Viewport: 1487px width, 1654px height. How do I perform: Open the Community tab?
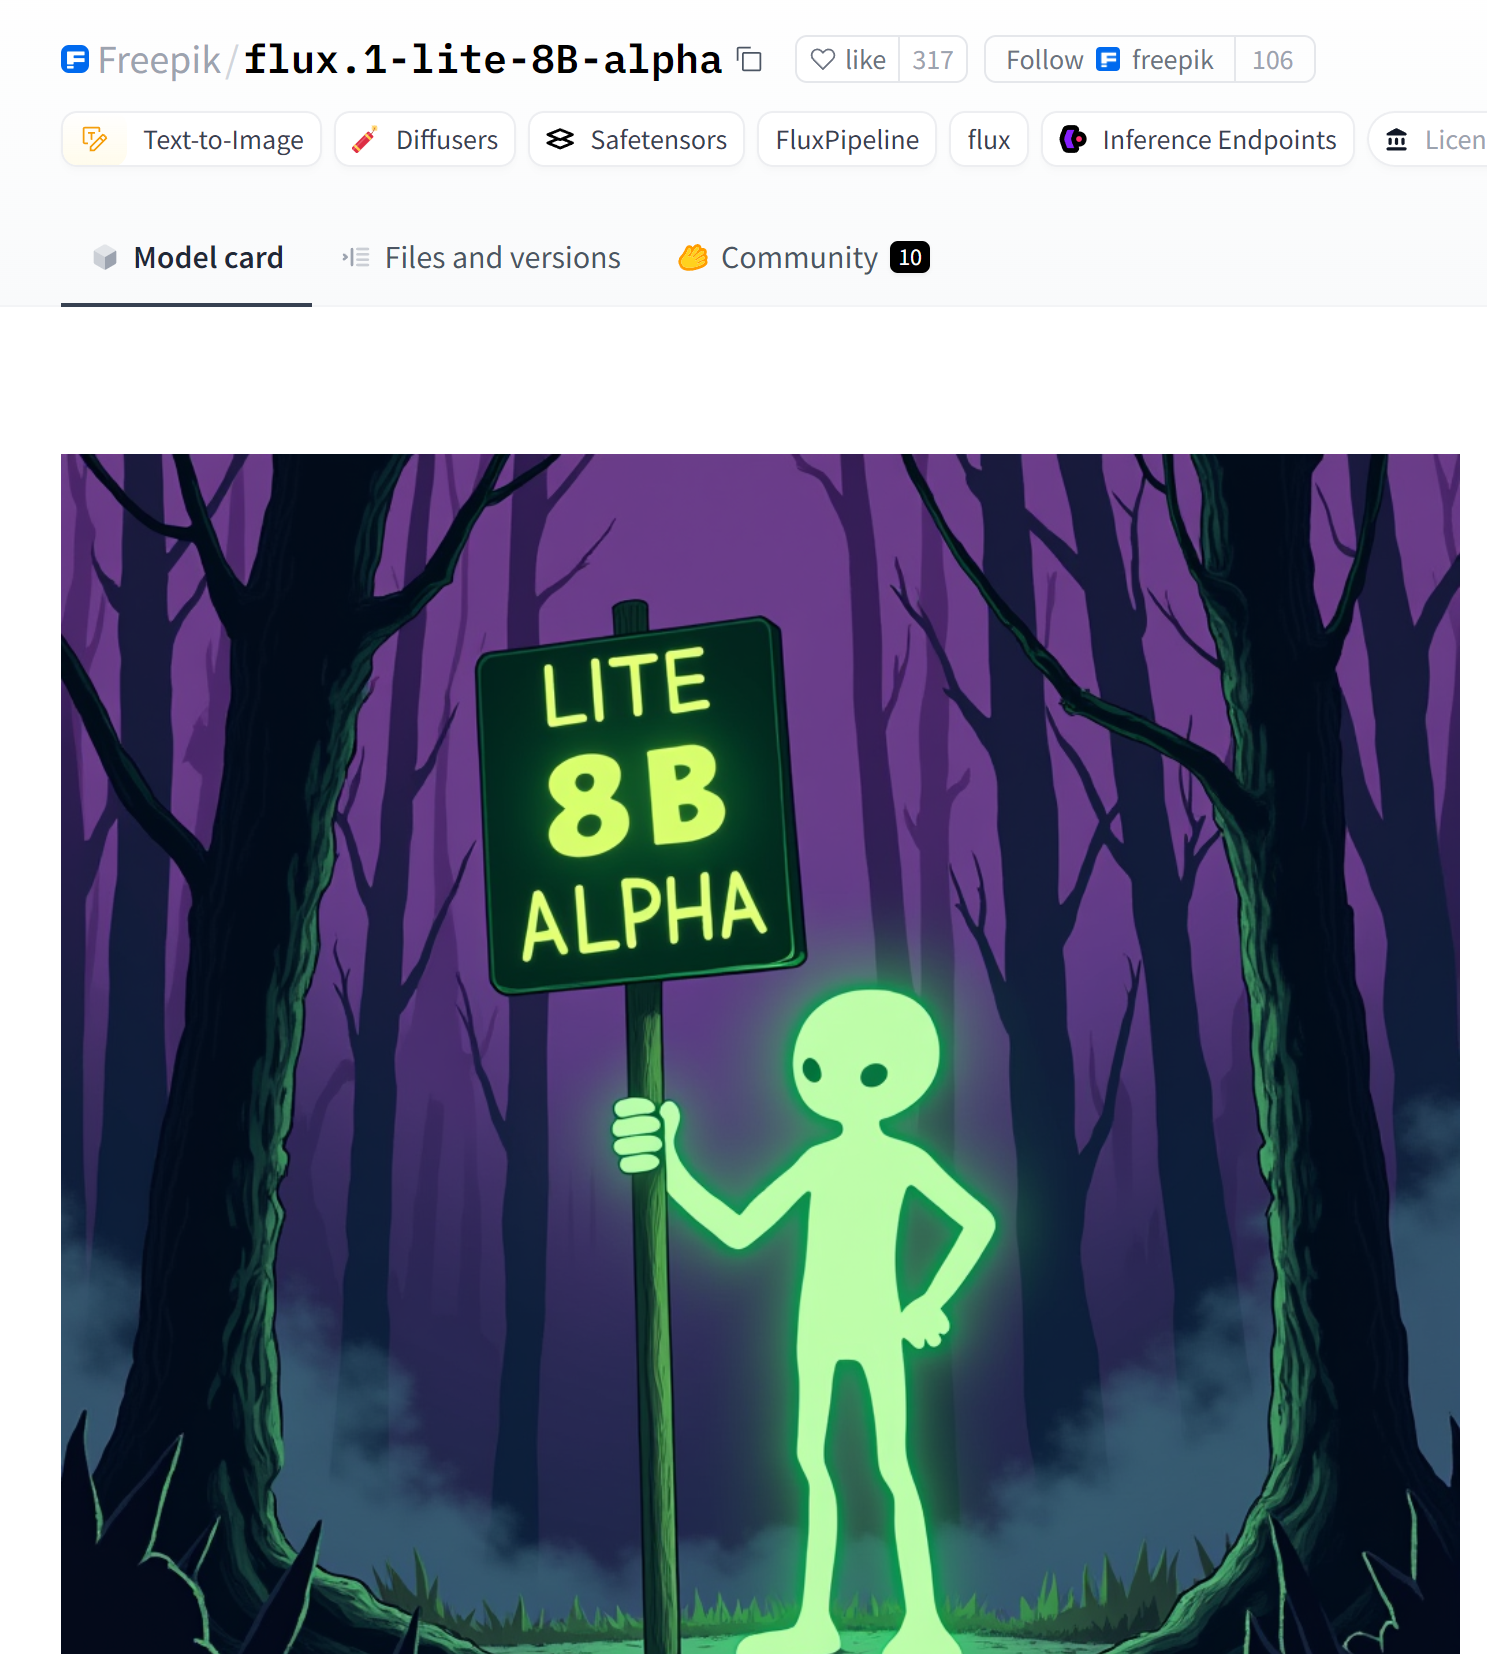point(804,258)
